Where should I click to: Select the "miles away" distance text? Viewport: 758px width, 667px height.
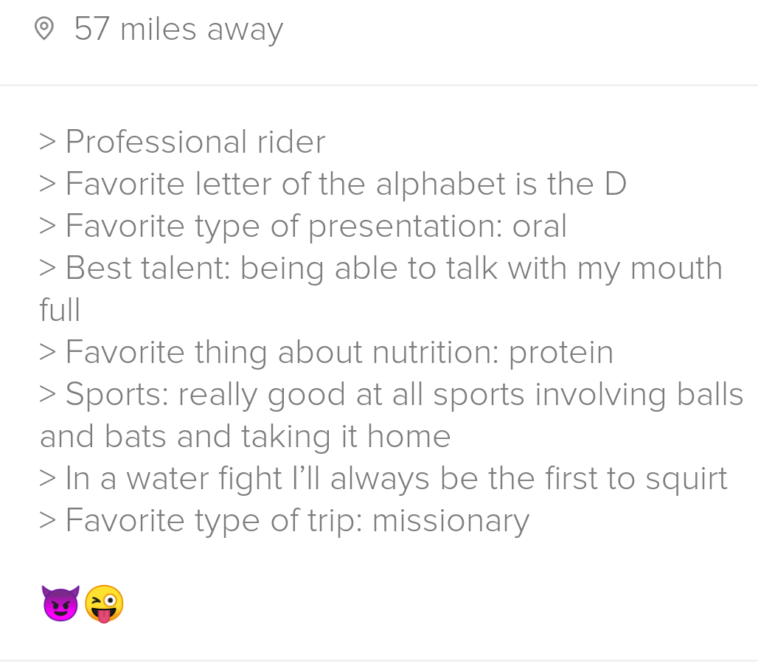click(201, 30)
